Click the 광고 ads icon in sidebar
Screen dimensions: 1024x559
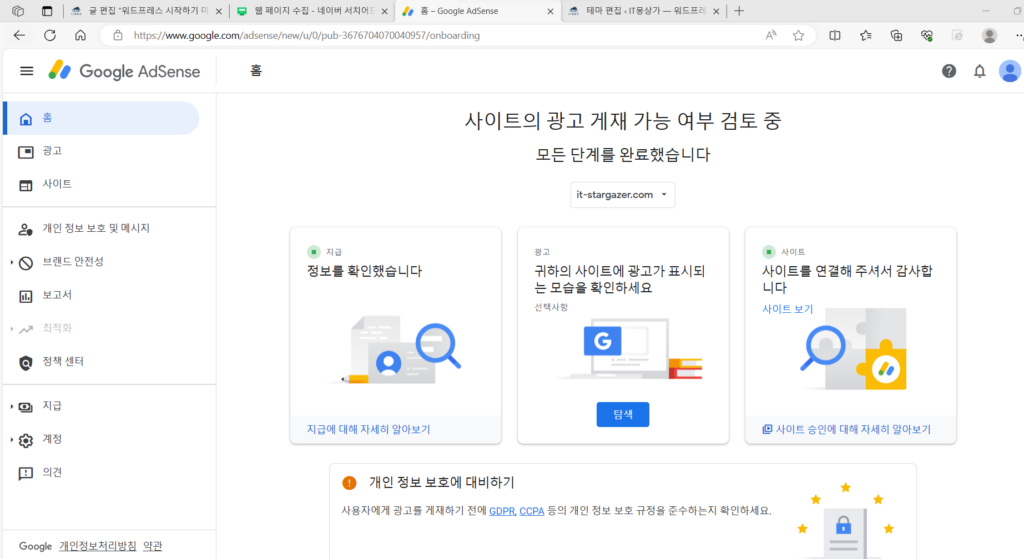tap(25, 152)
